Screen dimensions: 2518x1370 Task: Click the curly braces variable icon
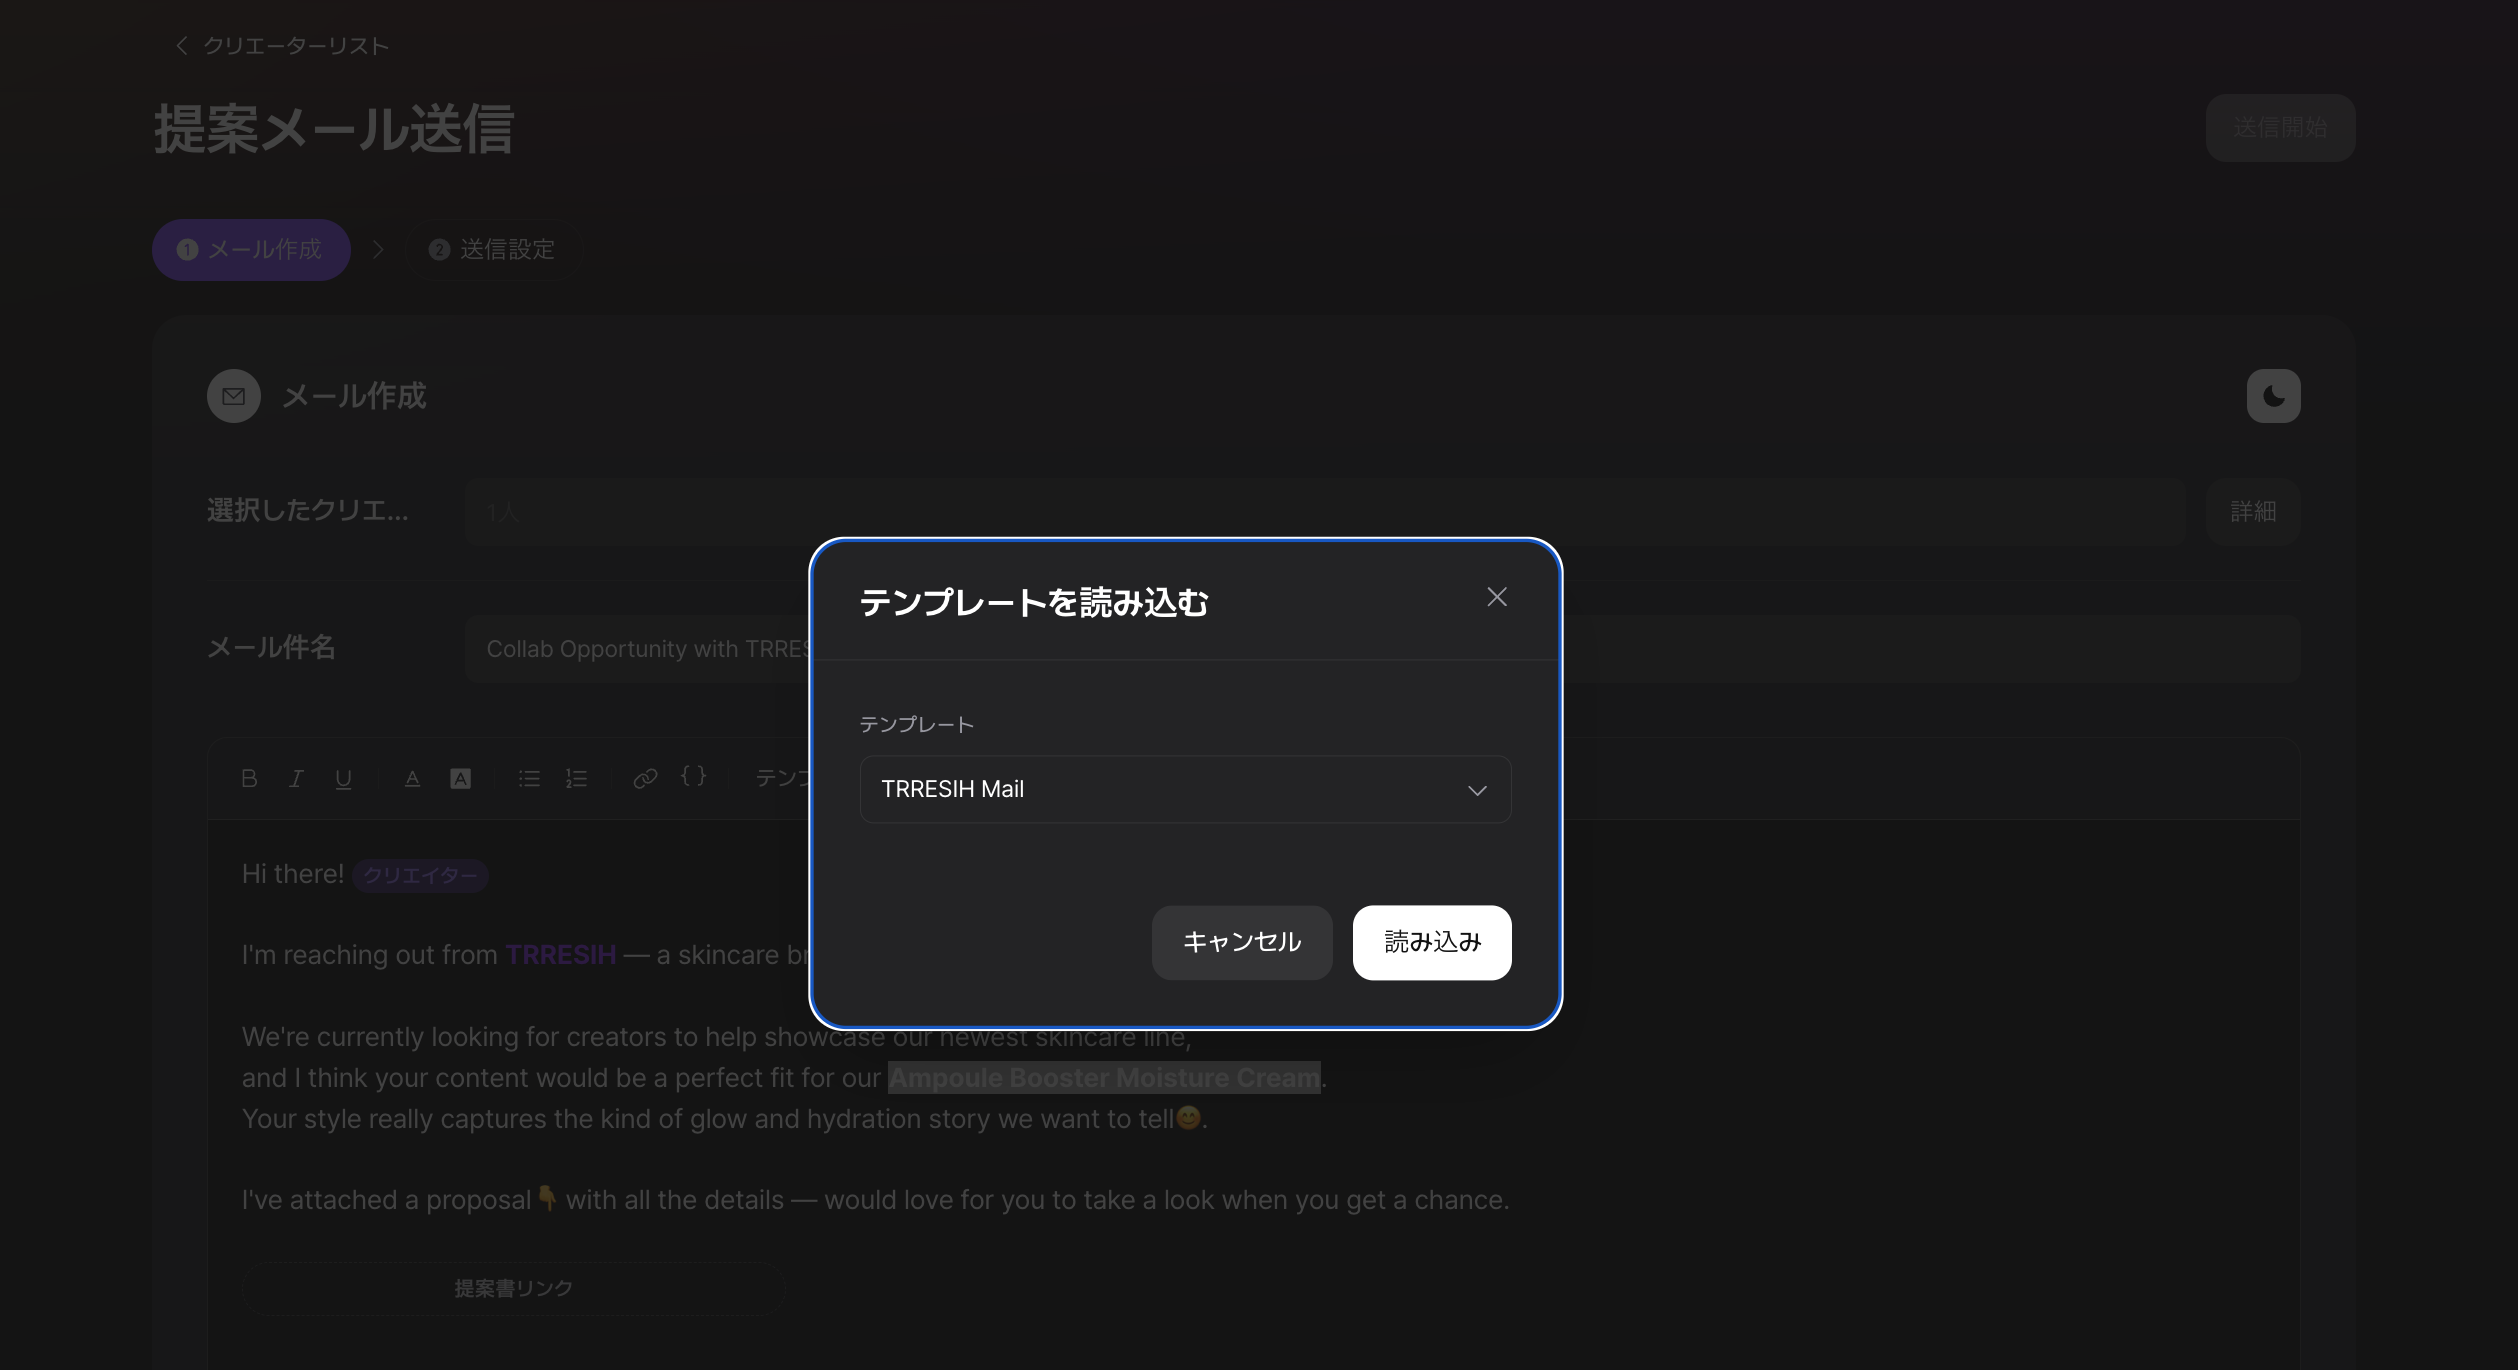(x=693, y=776)
